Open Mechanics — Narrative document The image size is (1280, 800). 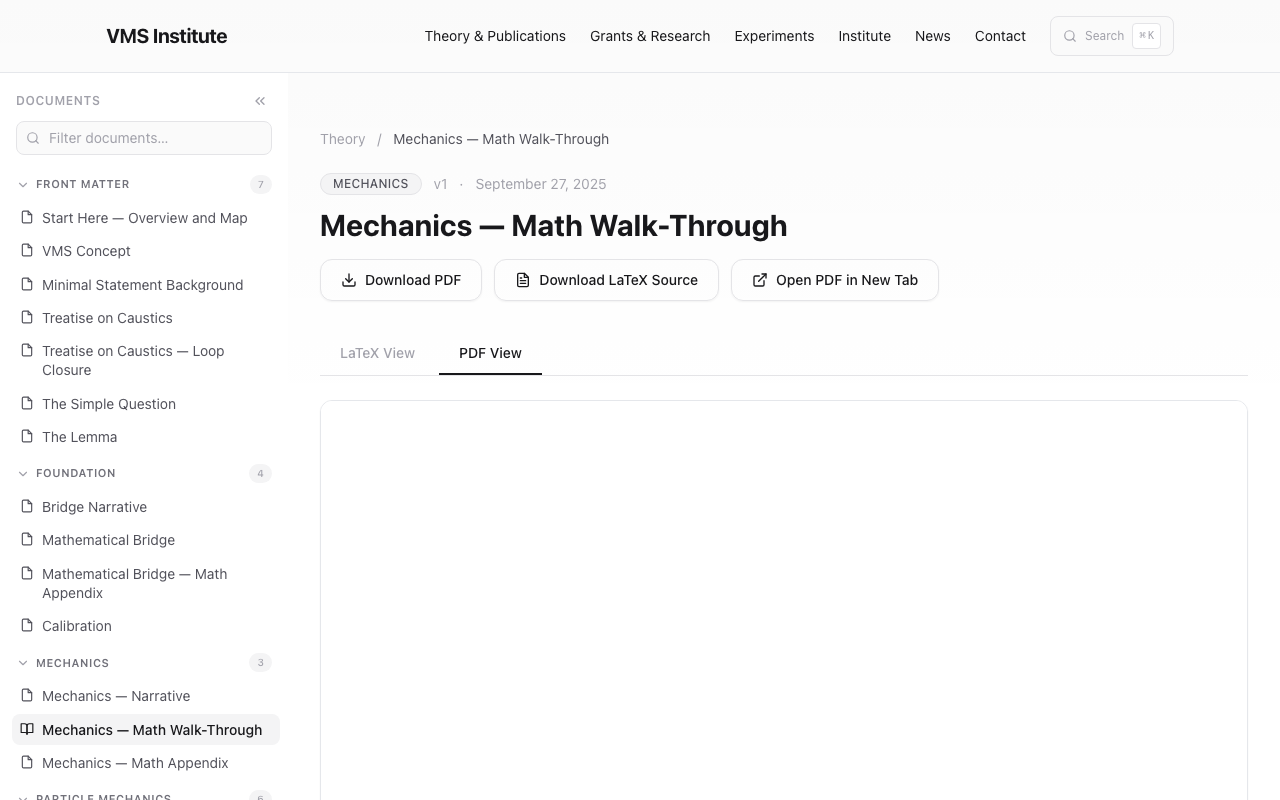click(x=146, y=696)
